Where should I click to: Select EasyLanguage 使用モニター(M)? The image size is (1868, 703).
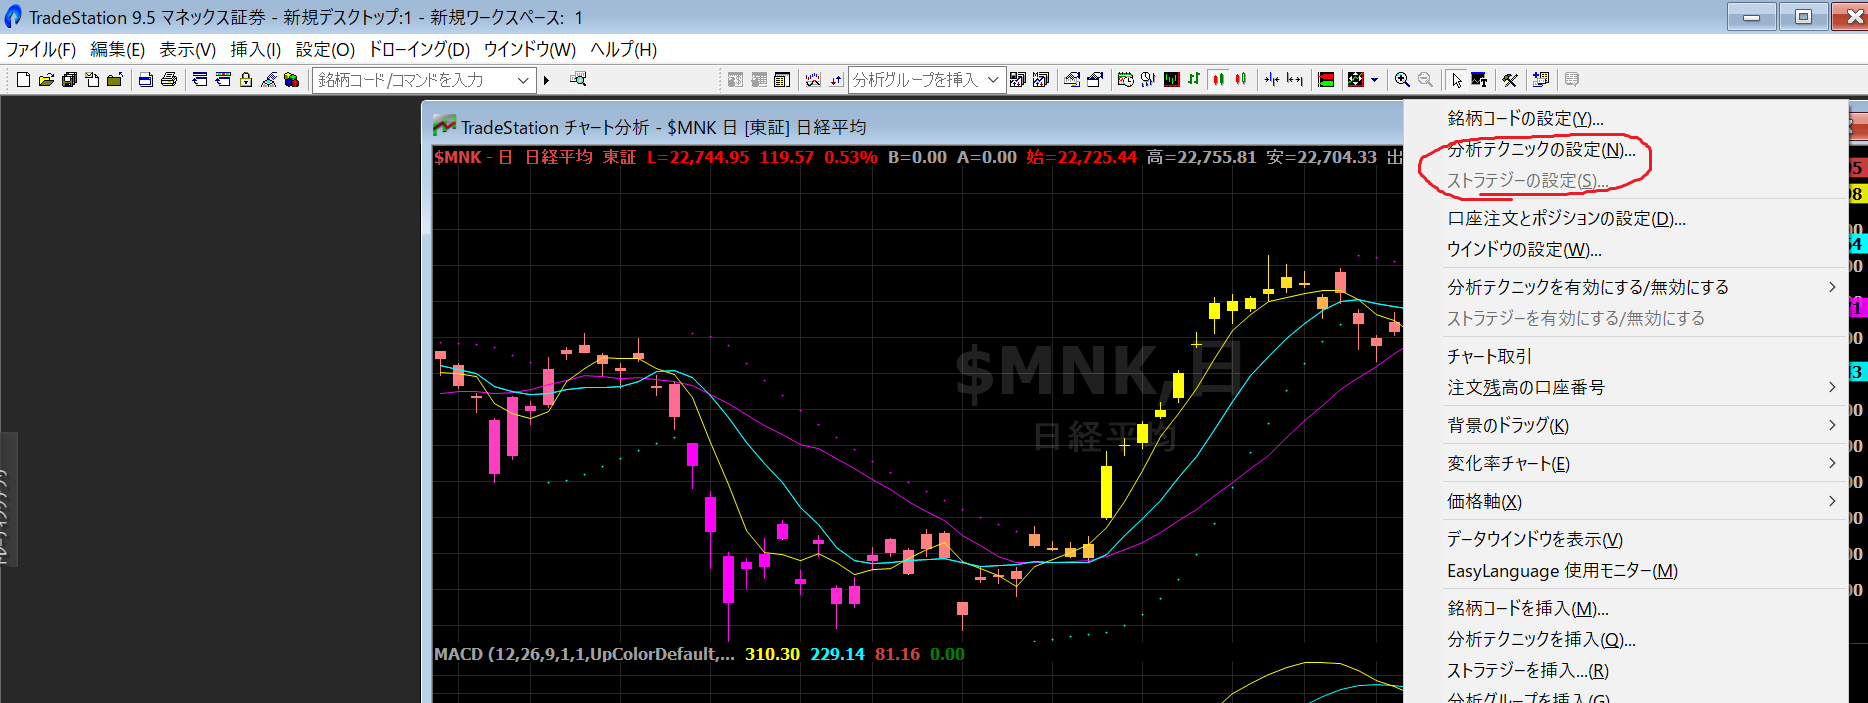(1625, 570)
